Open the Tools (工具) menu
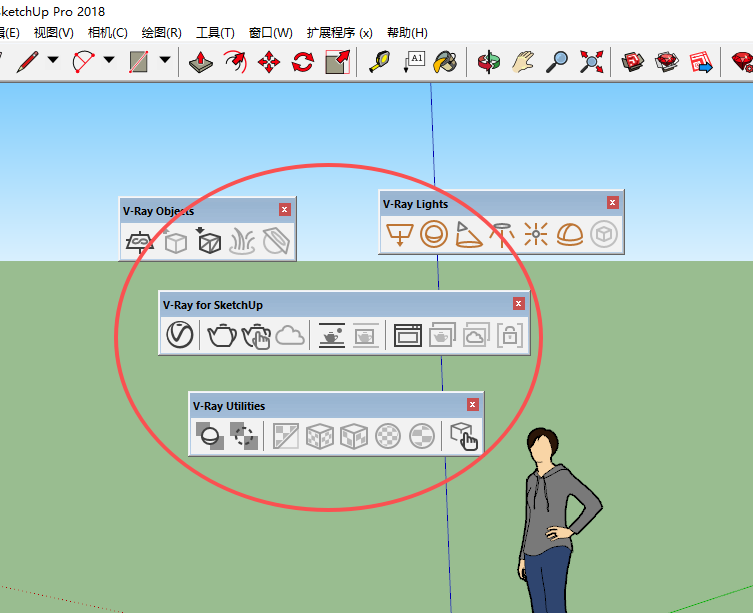Image resolution: width=753 pixels, height=613 pixels. pos(215,33)
